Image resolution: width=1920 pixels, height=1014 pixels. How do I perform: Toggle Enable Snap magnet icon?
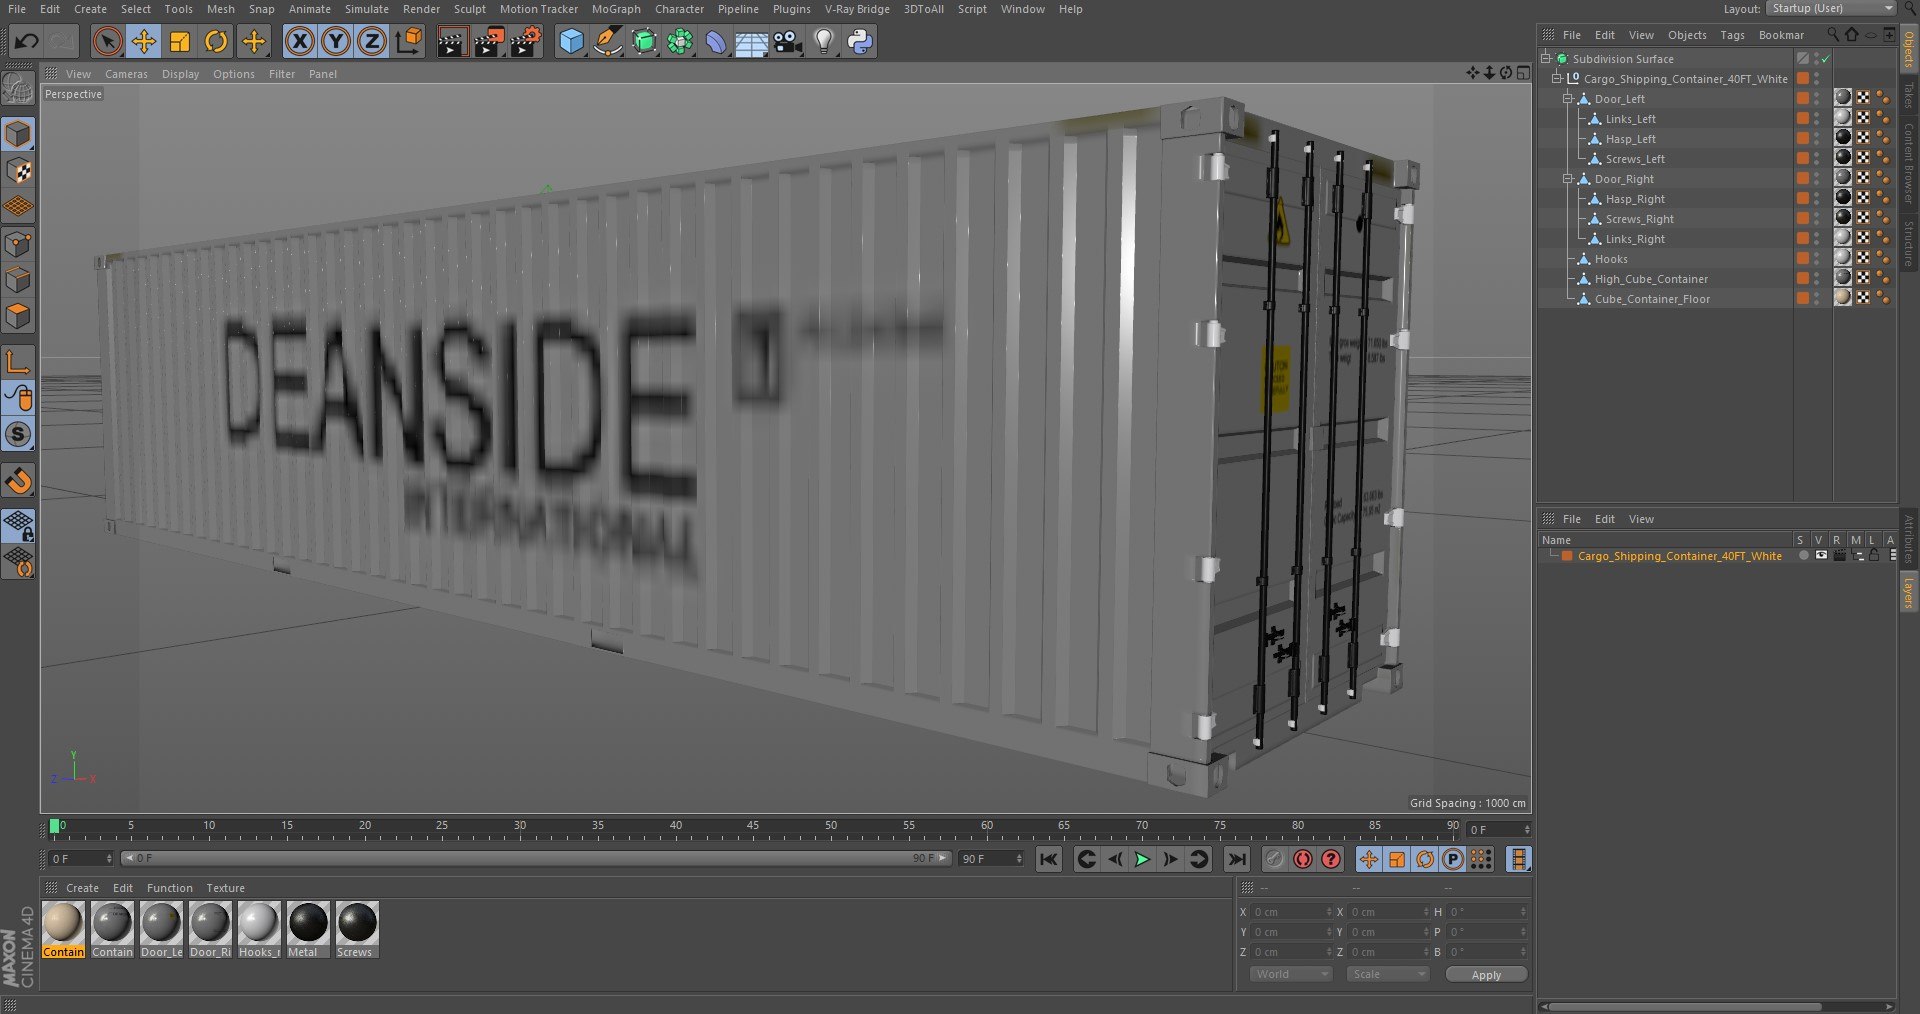[18, 481]
